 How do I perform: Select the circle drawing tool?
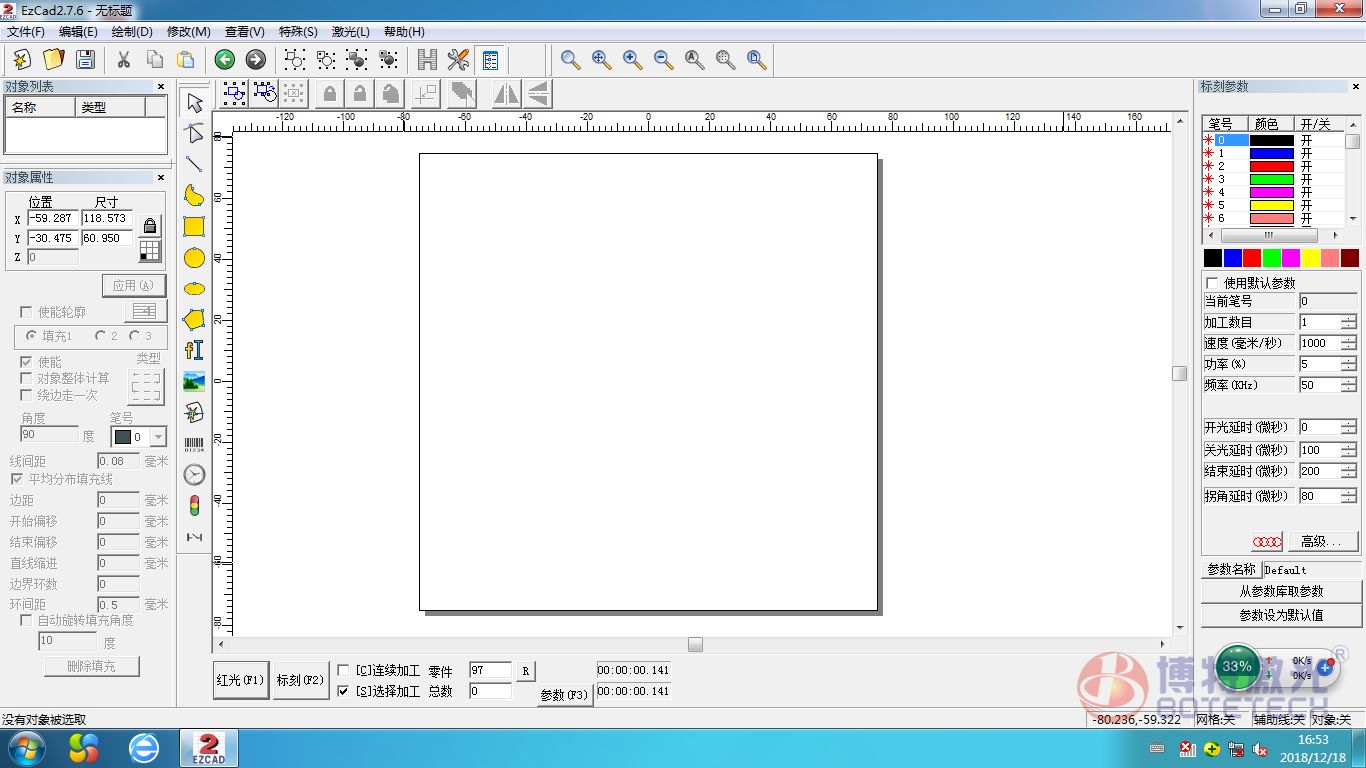(x=194, y=258)
